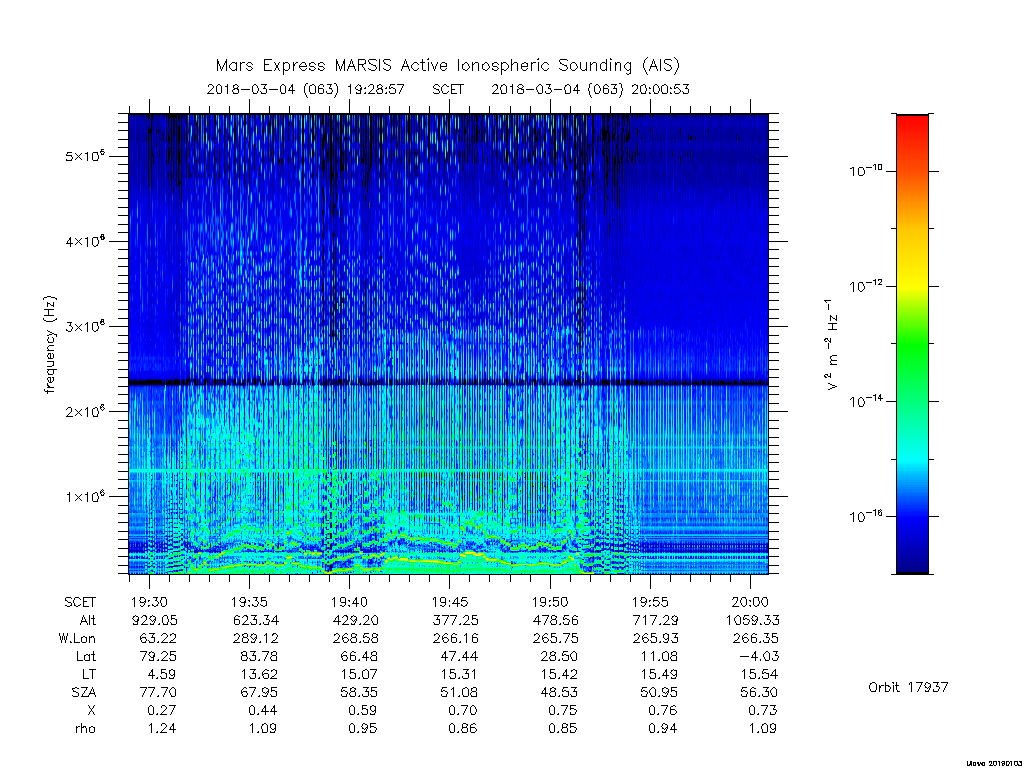Click the 'SZA' row label
This screenshot has height=768, width=1024.
(x=84, y=692)
